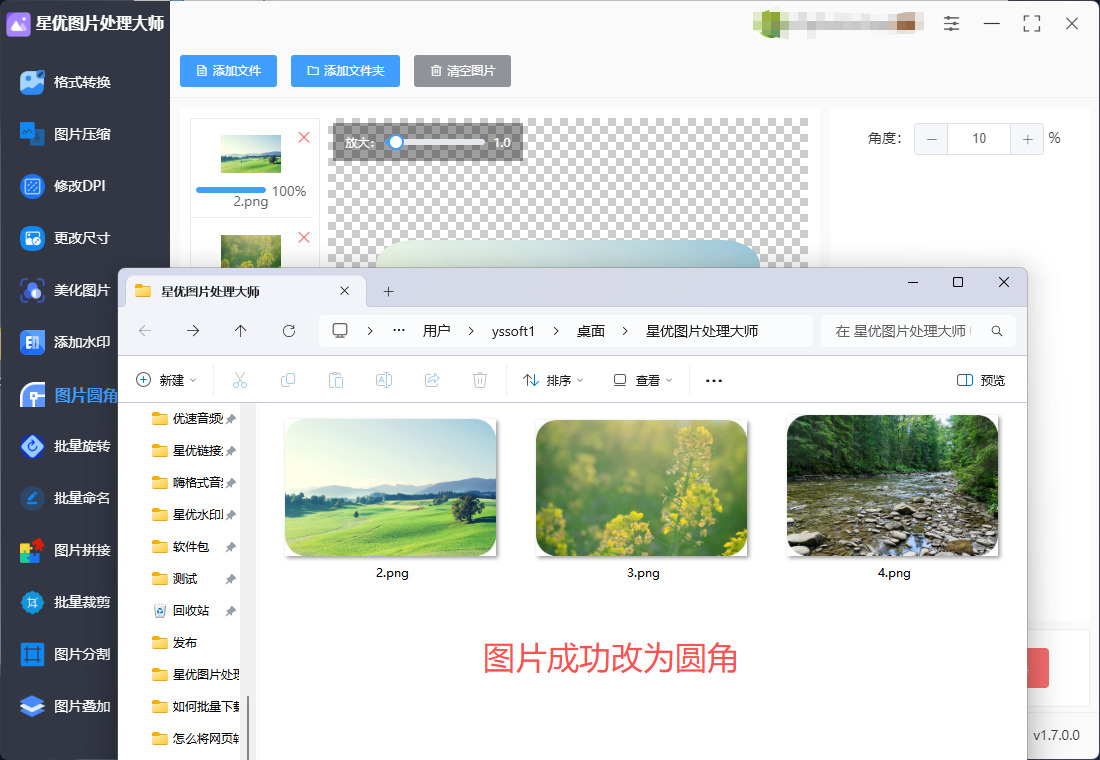The image size is (1100, 760).
Task: Select 图片分割 image split tool
Action: tap(65, 654)
